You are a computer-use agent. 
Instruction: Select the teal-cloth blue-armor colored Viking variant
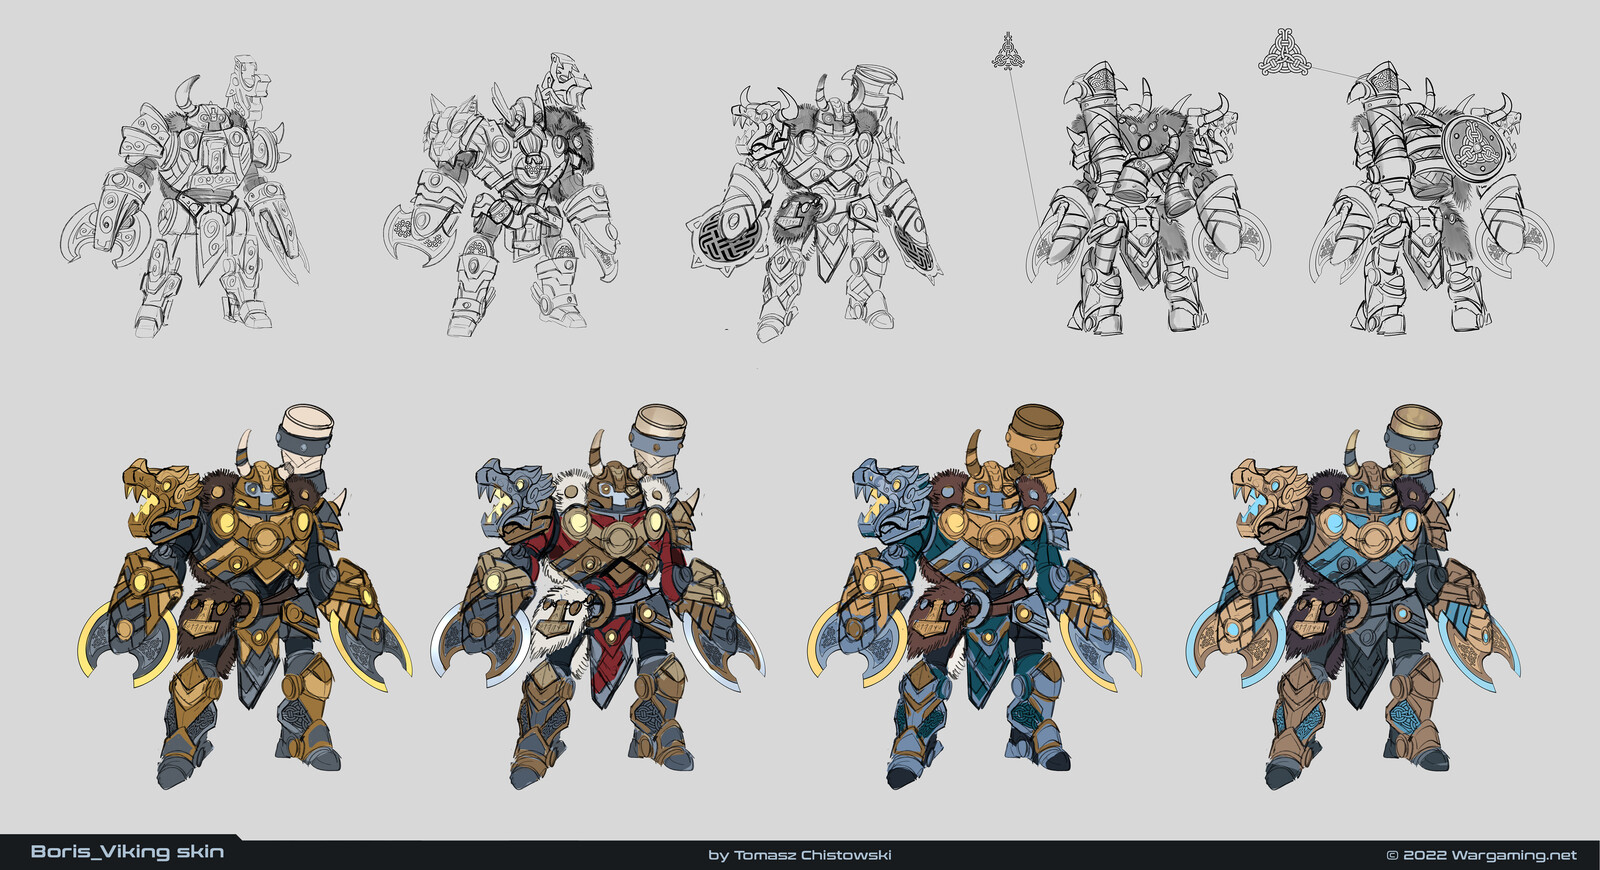coord(975,597)
